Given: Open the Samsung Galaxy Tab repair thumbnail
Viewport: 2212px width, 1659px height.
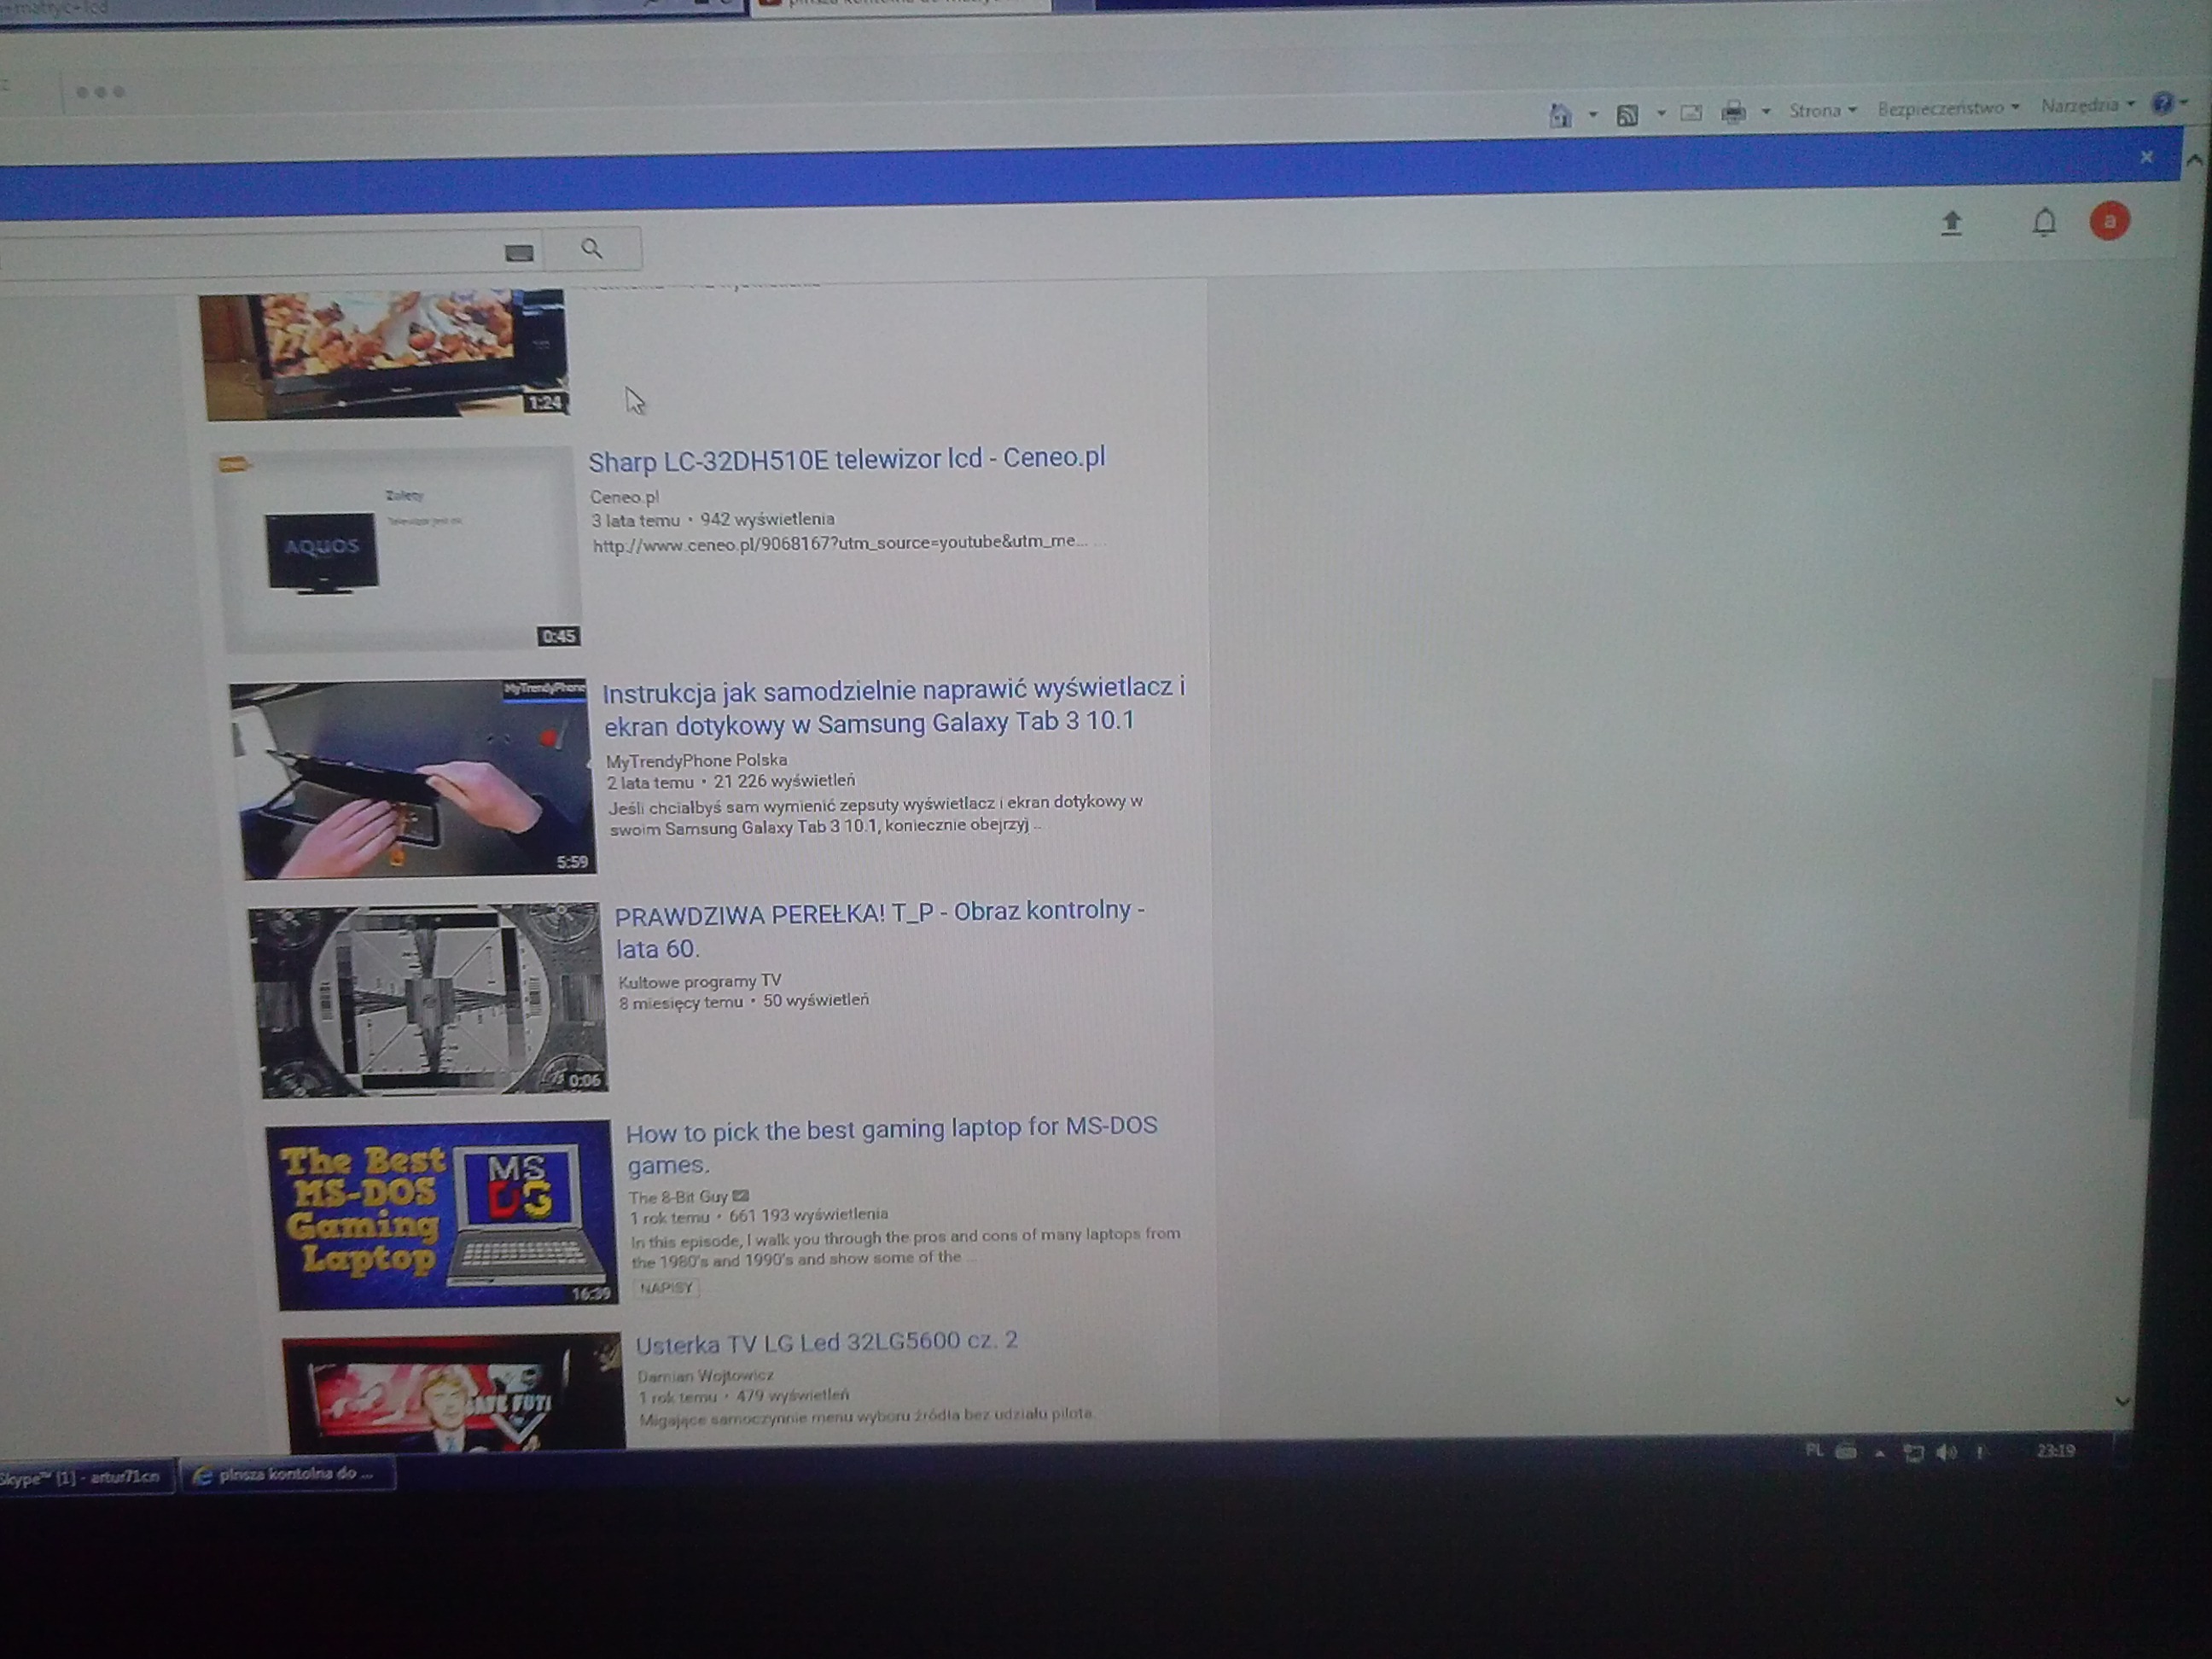Looking at the screenshot, I should click(412, 779).
